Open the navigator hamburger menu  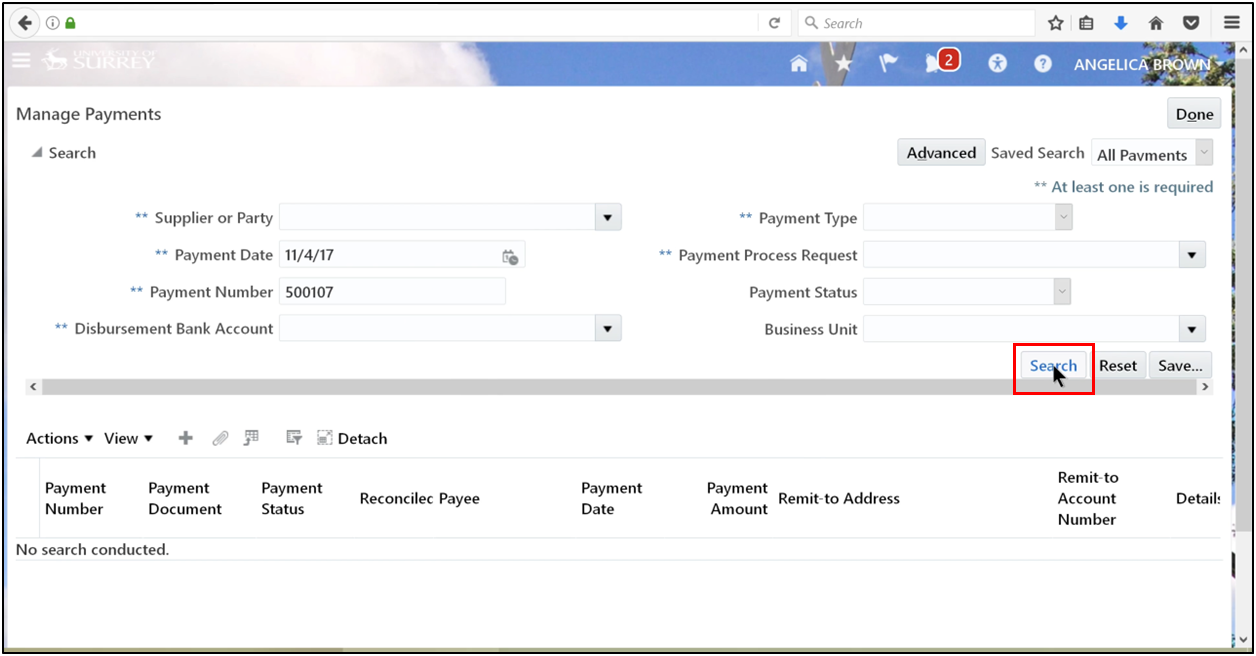pyautogui.click(x=21, y=60)
